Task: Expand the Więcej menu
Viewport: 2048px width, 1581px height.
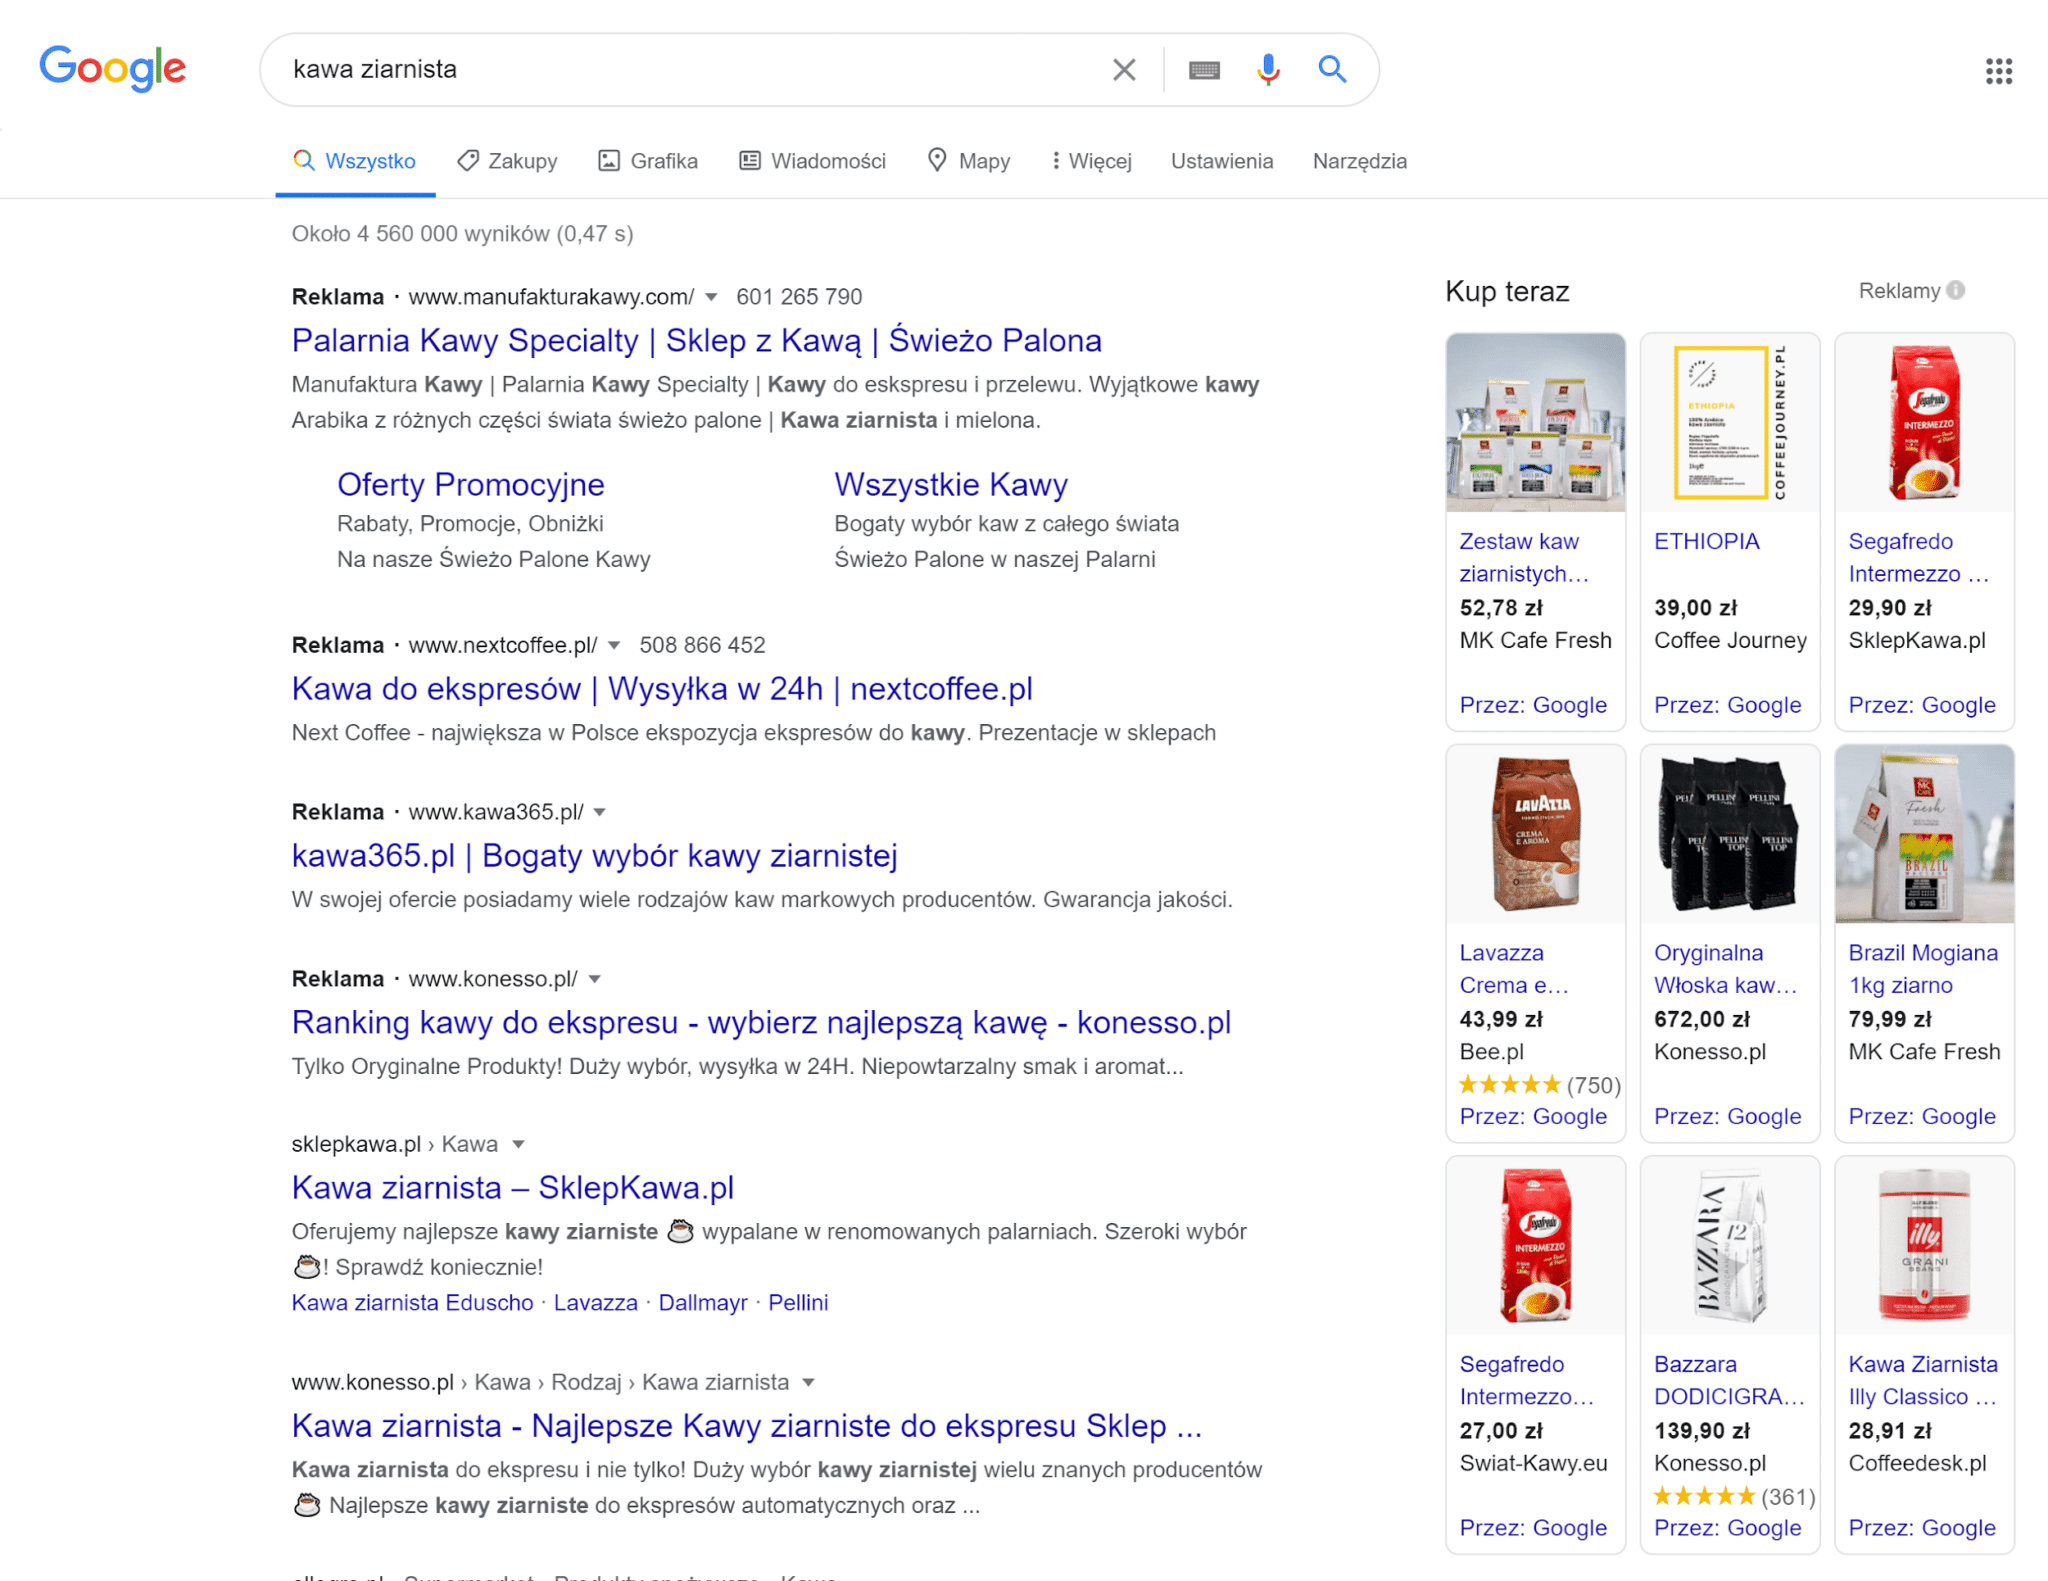Action: point(1091,161)
